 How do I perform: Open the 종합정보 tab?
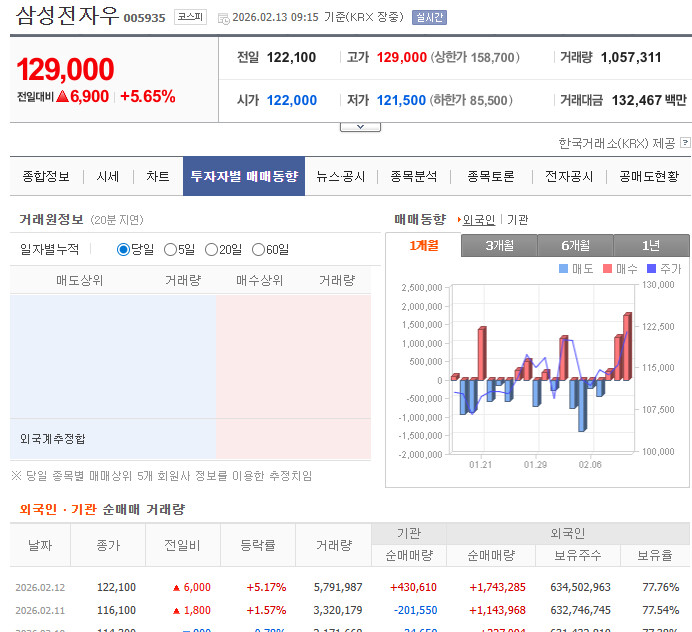pyautogui.click(x=46, y=177)
